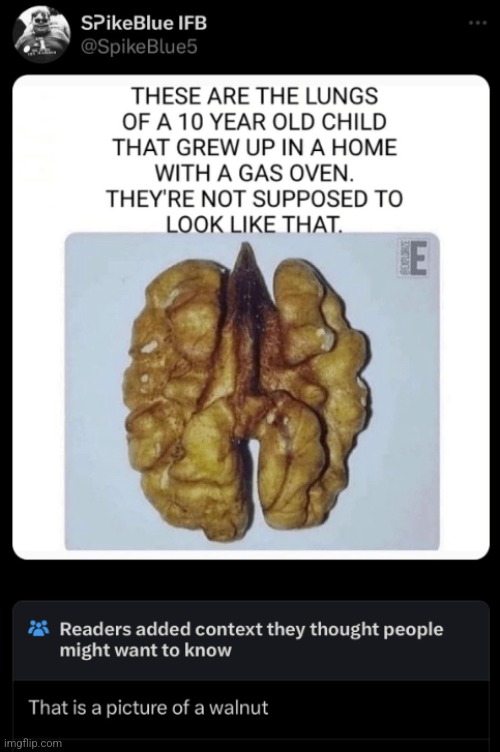
Task: Click the imgflip.com watermark
Action: (32, 743)
